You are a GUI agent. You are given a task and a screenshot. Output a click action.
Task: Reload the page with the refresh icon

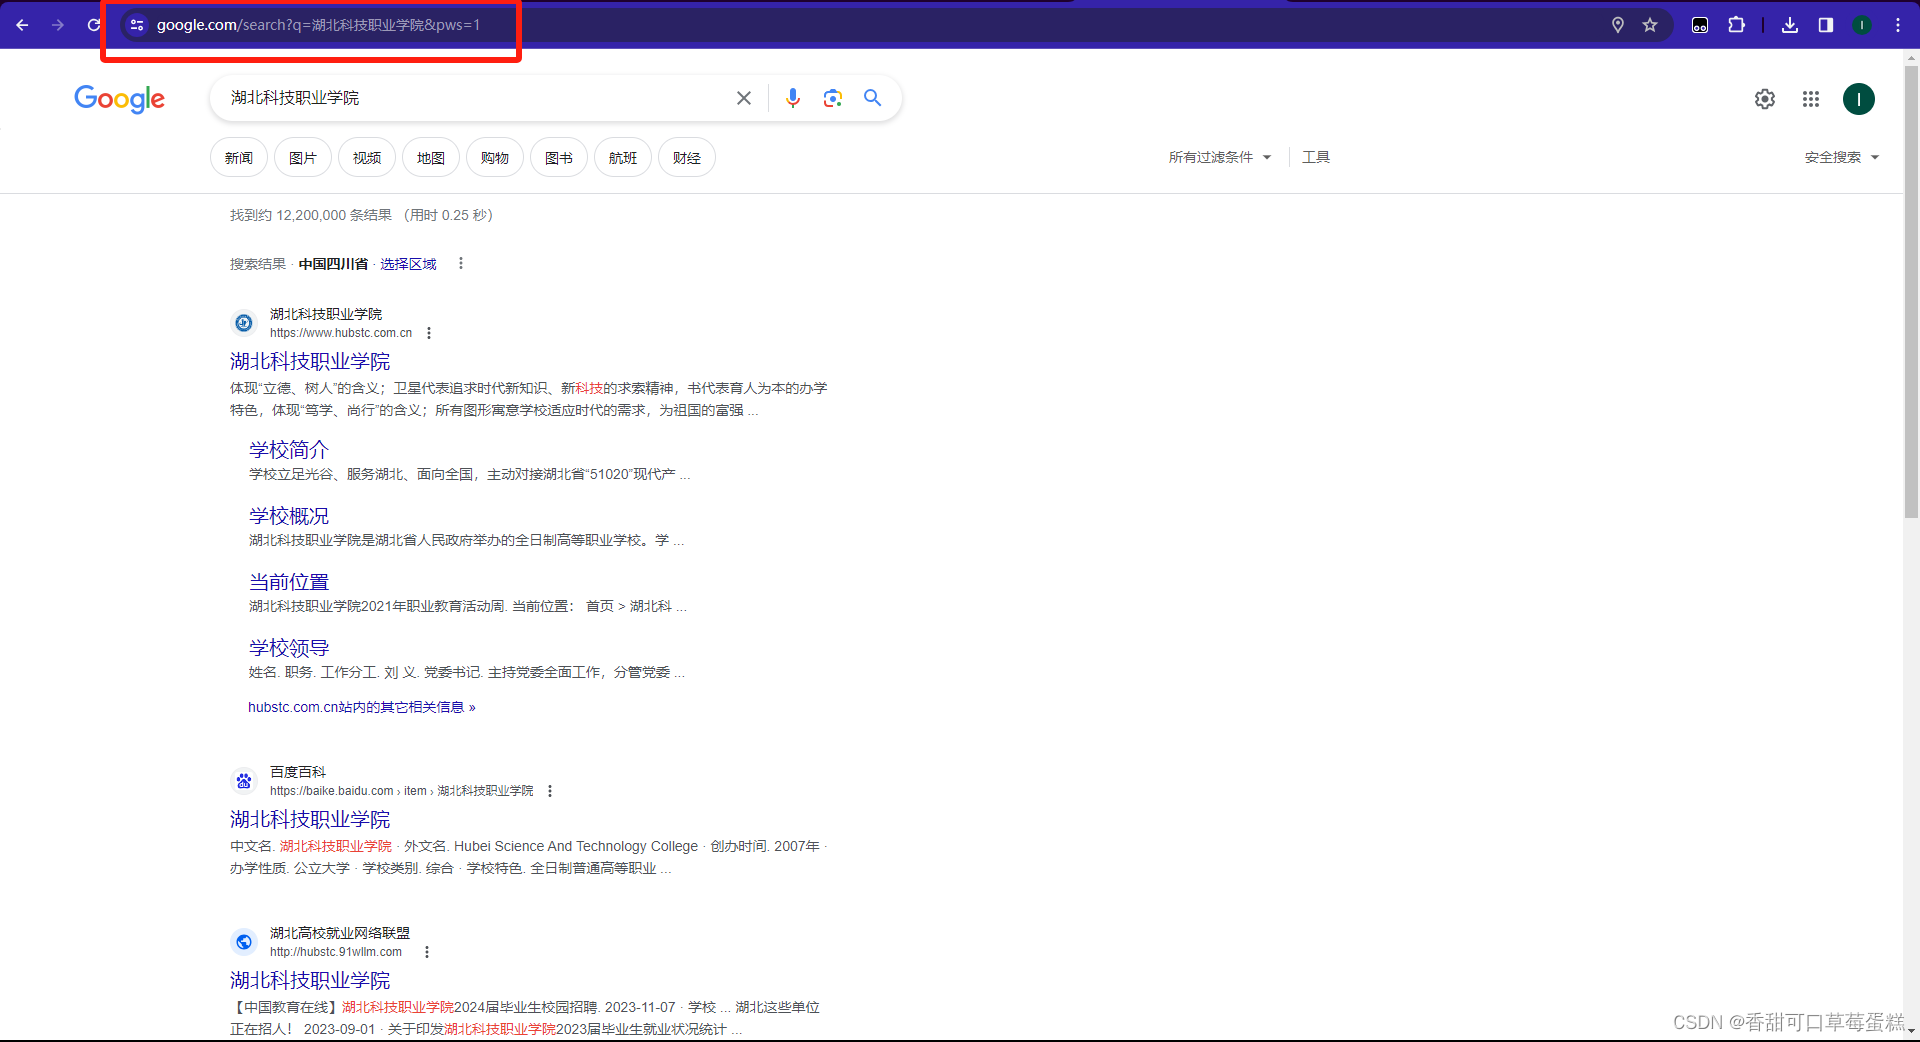click(93, 25)
